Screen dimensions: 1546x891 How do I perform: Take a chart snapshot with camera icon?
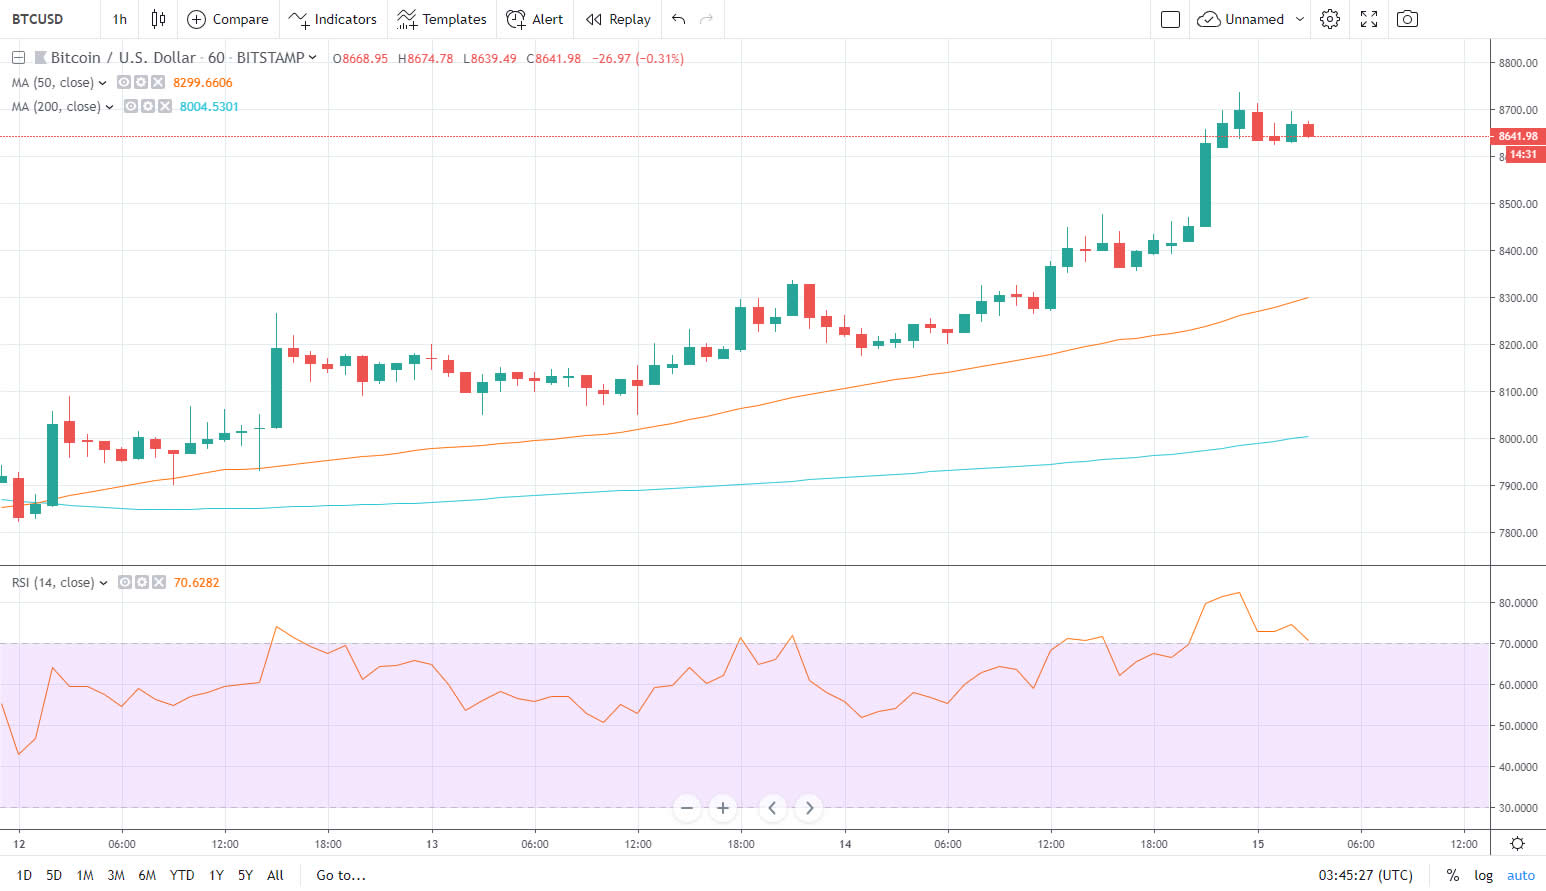coord(1407,19)
